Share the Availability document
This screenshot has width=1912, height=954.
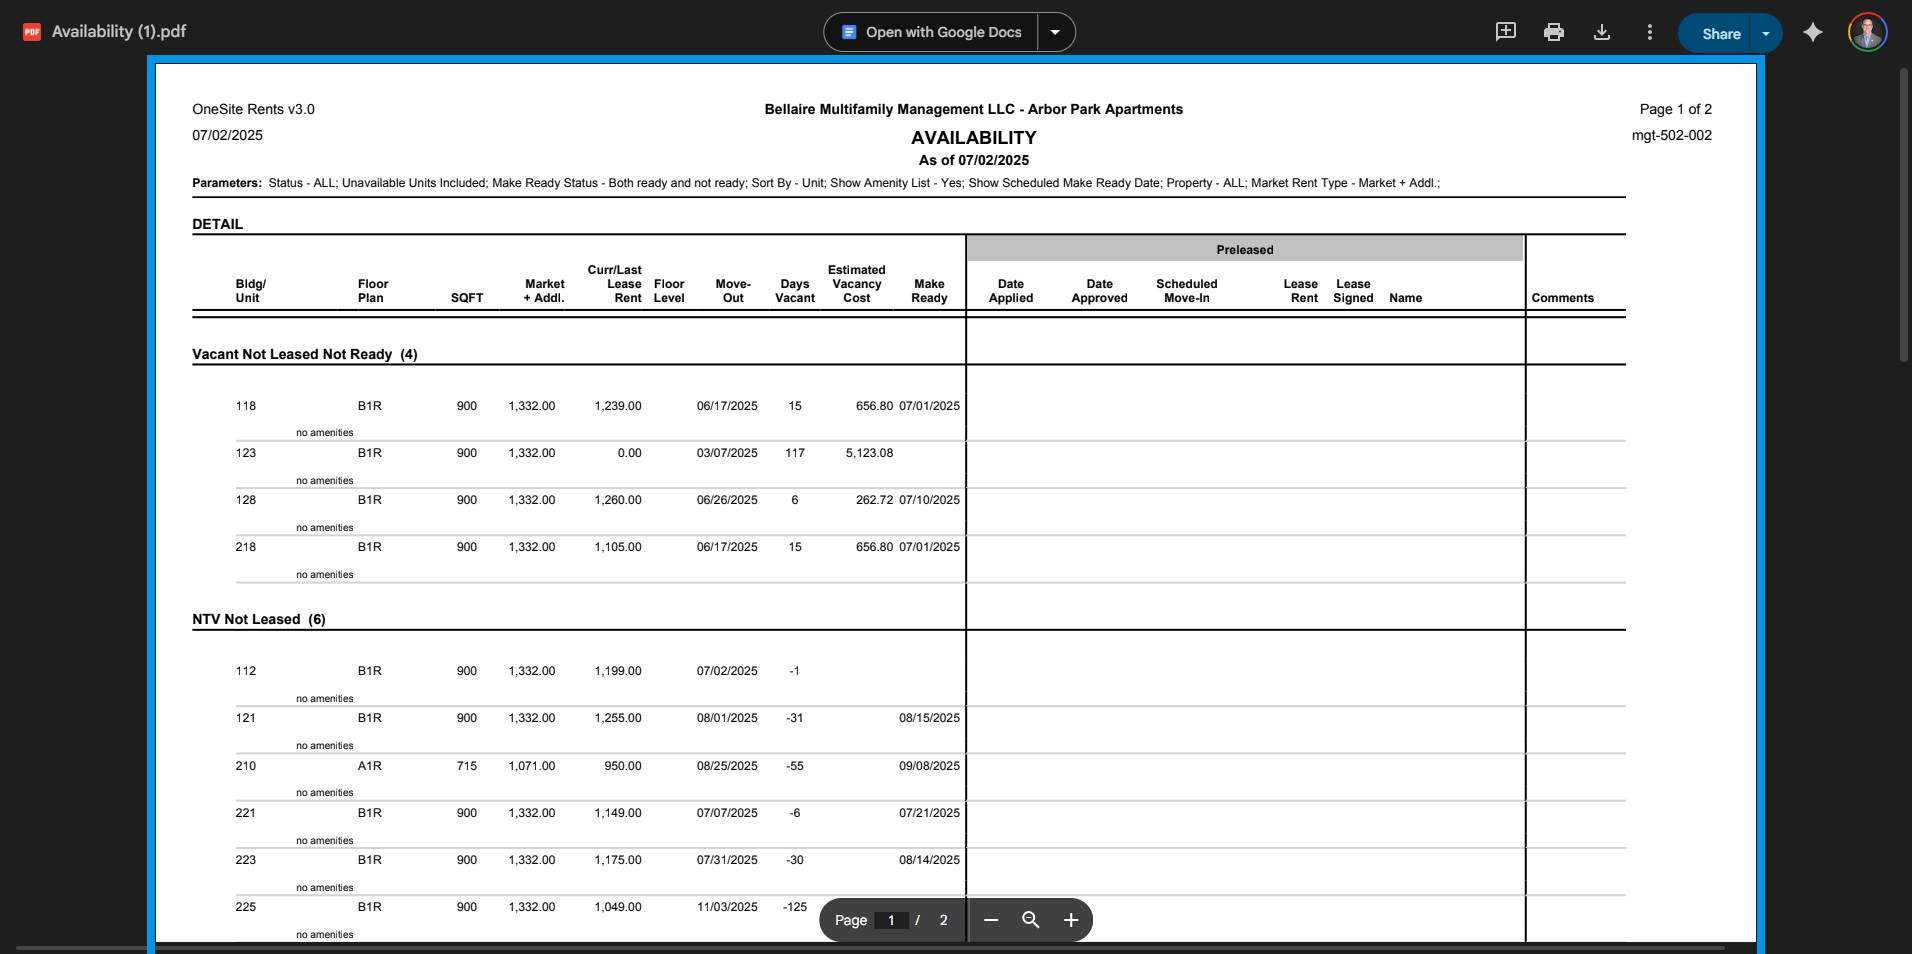[1722, 31]
